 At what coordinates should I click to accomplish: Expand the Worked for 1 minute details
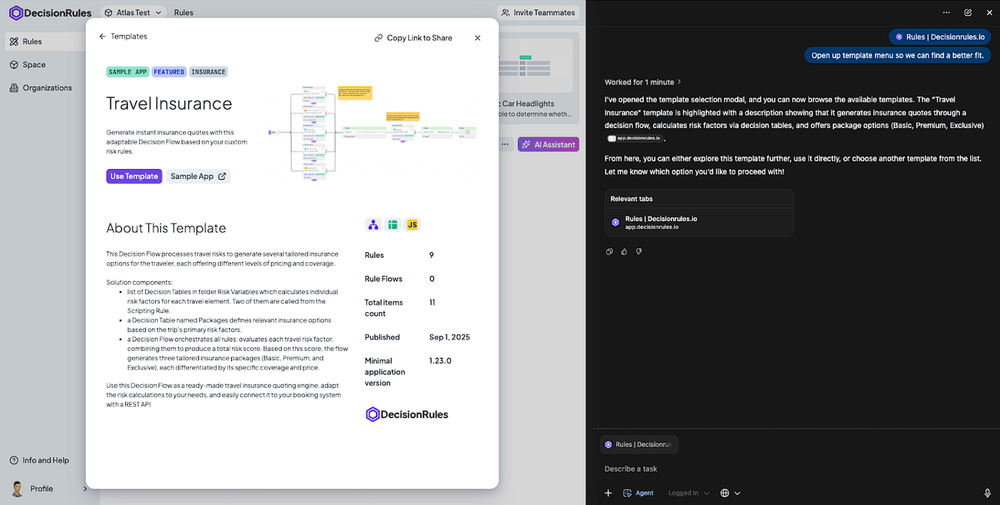click(x=643, y=82)
